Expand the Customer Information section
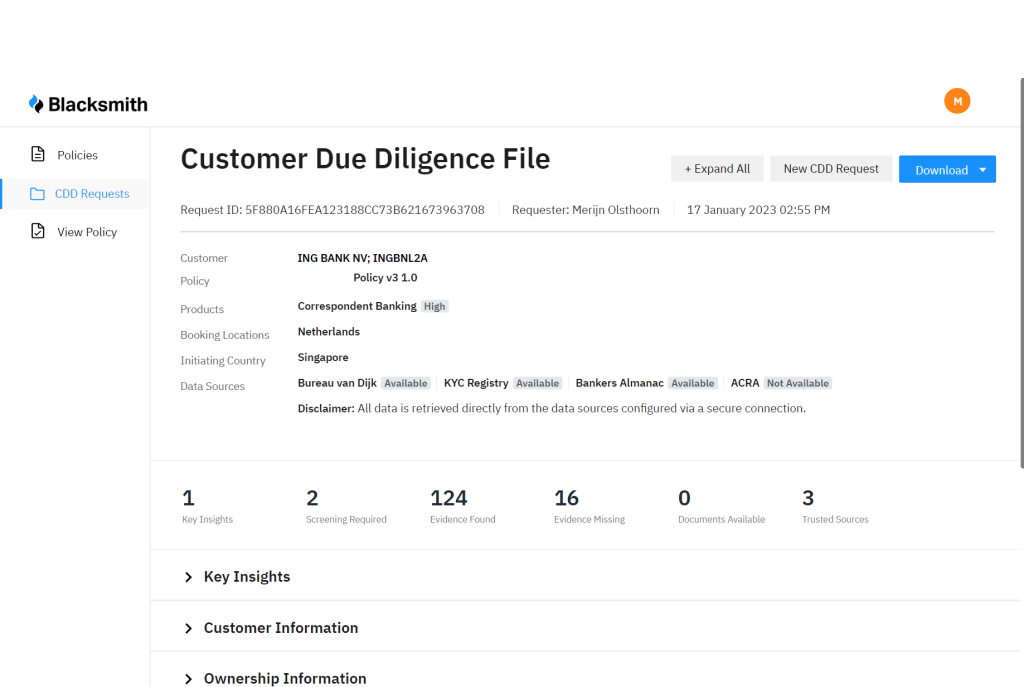 pyautogui.click(x=280, y=628)
